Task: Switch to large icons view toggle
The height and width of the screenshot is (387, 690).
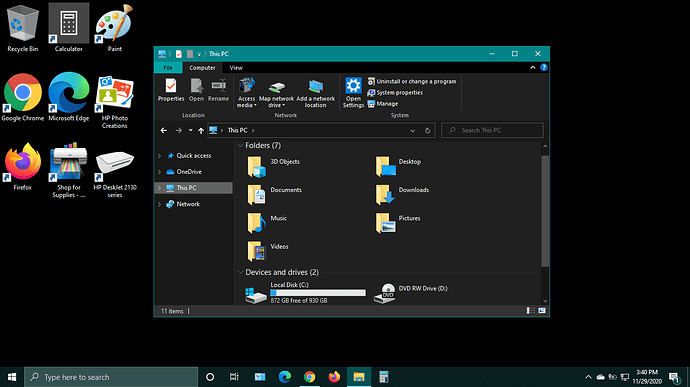Action: tap(542, 311)
